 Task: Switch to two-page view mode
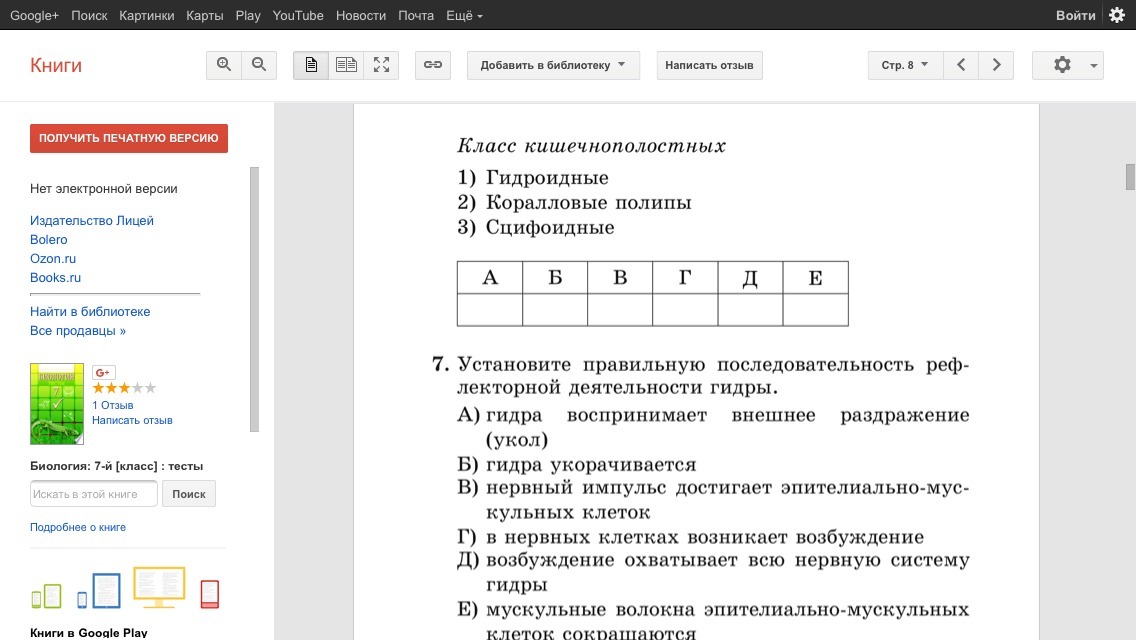point(346,65)
